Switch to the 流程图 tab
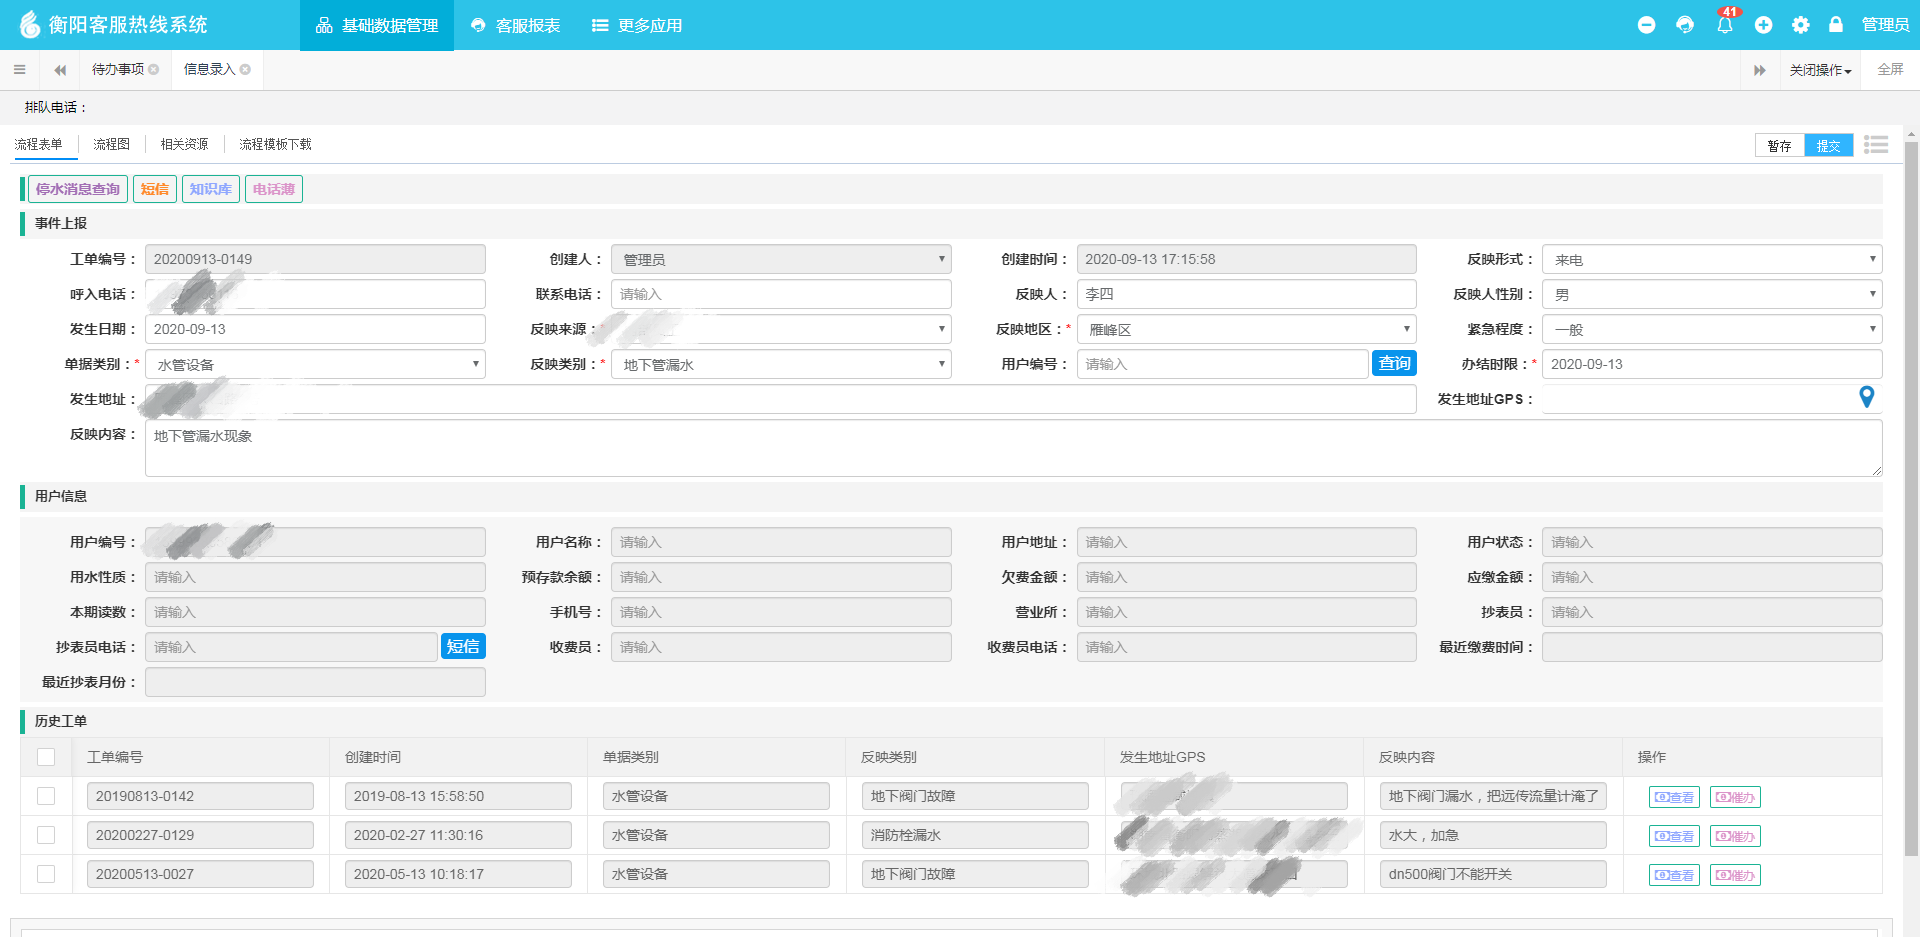1920x937 pixels. tap(111, 145)
